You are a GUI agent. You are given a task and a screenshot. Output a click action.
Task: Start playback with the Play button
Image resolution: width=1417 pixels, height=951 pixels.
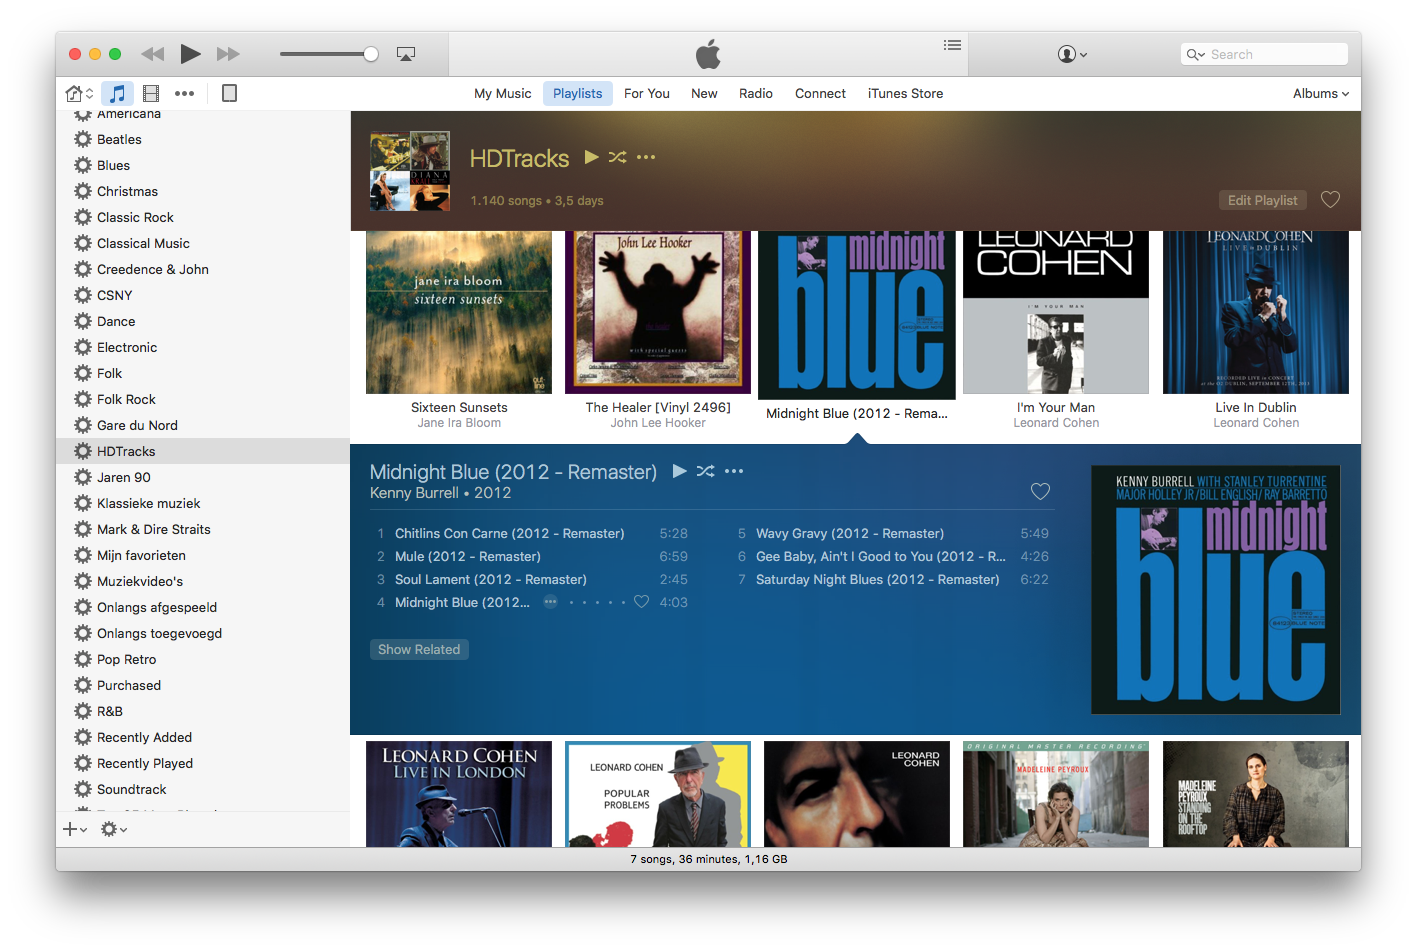(x=190, y=54)
